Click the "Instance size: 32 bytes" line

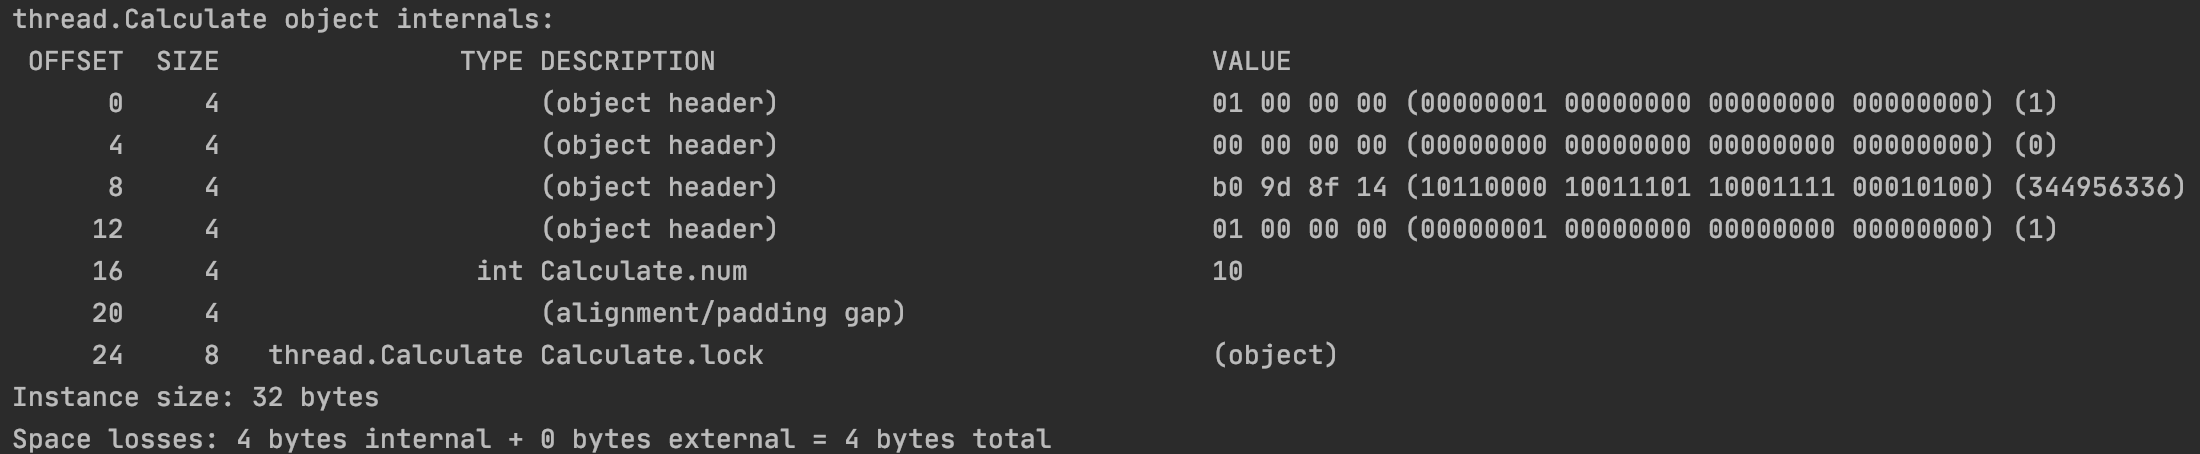click(x=195, y=397)
